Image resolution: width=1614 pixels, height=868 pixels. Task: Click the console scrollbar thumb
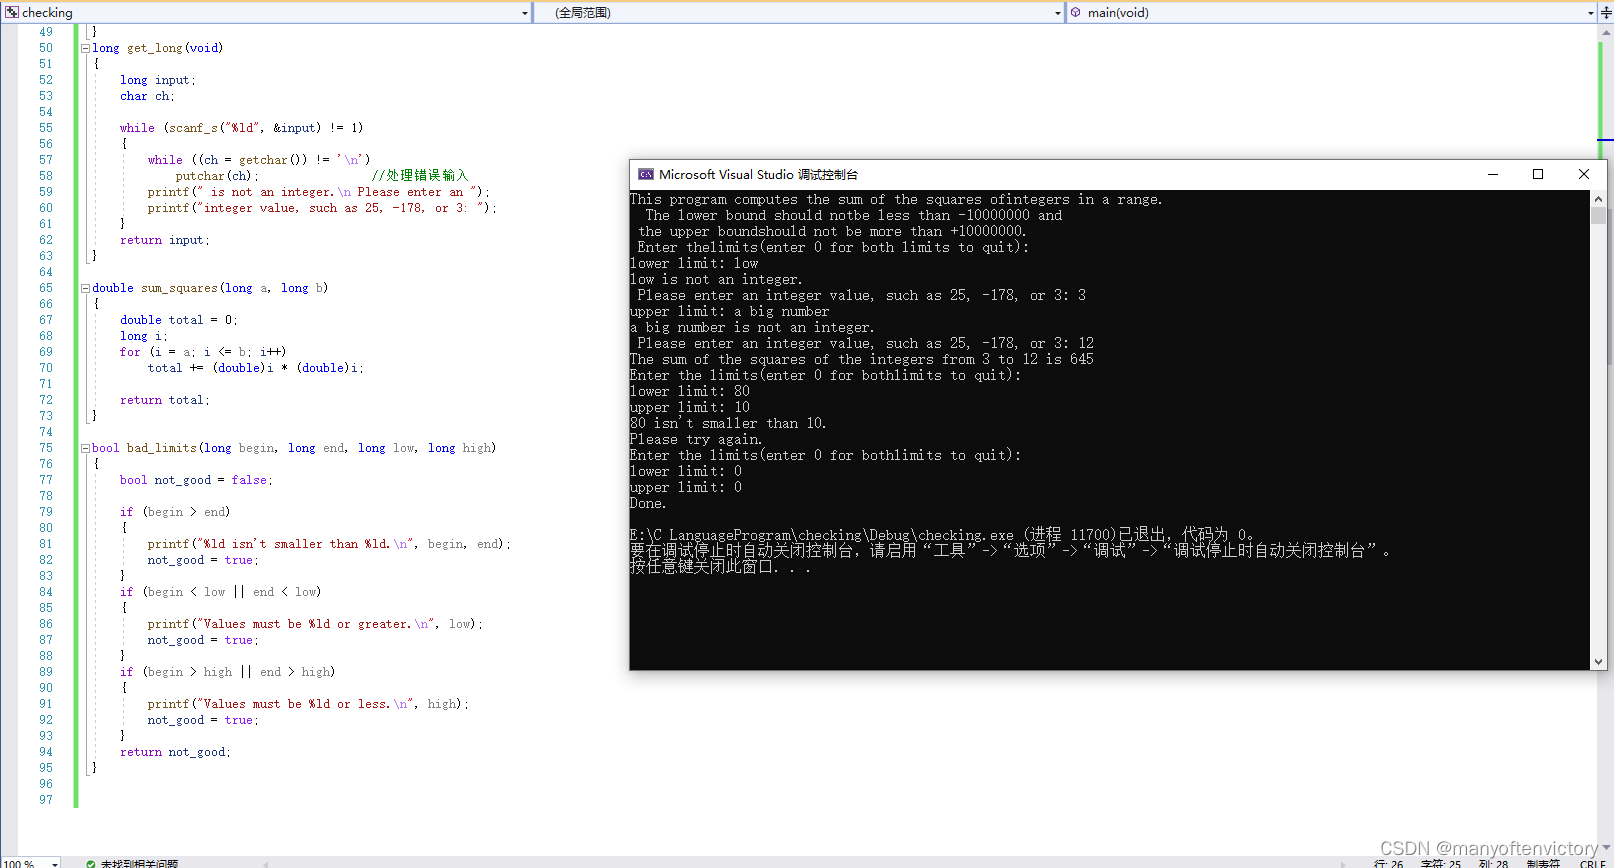coord(1598,215)
